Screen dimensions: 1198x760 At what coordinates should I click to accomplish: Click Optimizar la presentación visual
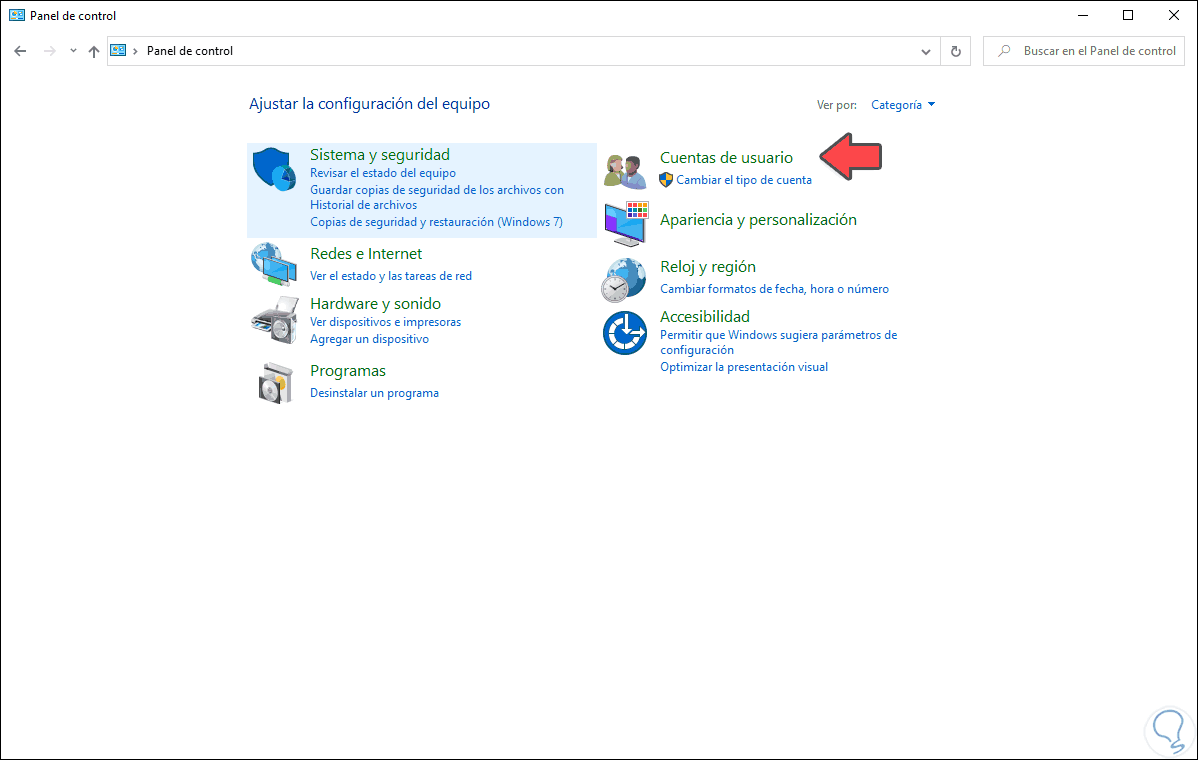click(744, 367)
